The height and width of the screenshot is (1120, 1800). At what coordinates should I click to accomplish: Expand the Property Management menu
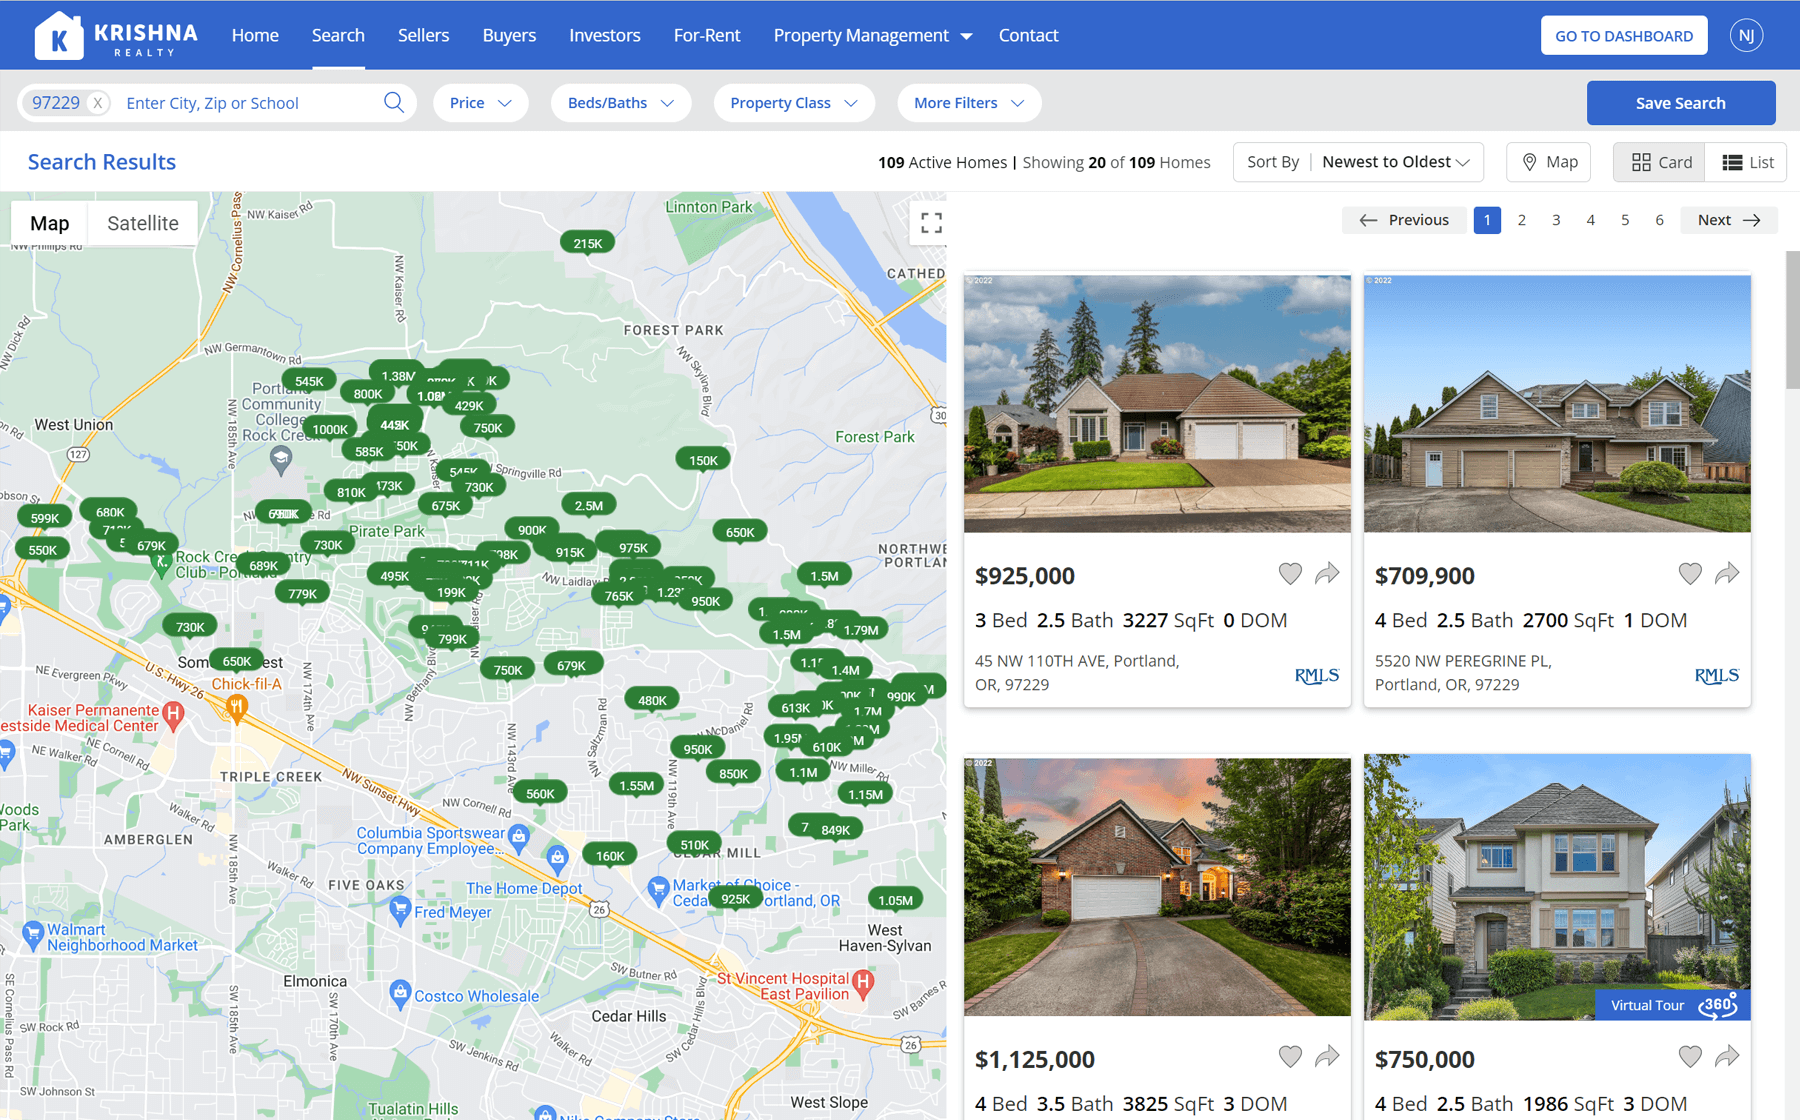(872, 35)
